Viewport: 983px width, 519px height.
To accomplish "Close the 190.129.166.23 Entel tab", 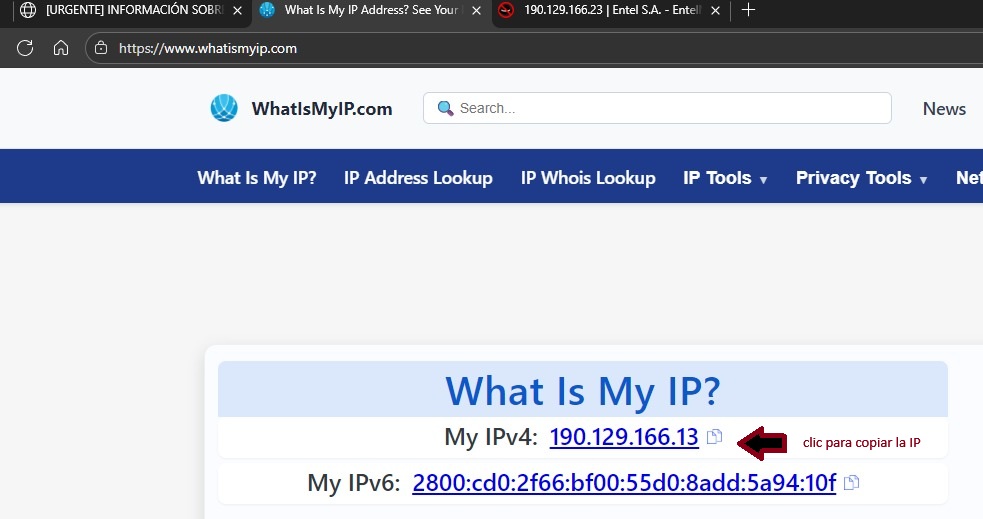I will pos(715,11).
